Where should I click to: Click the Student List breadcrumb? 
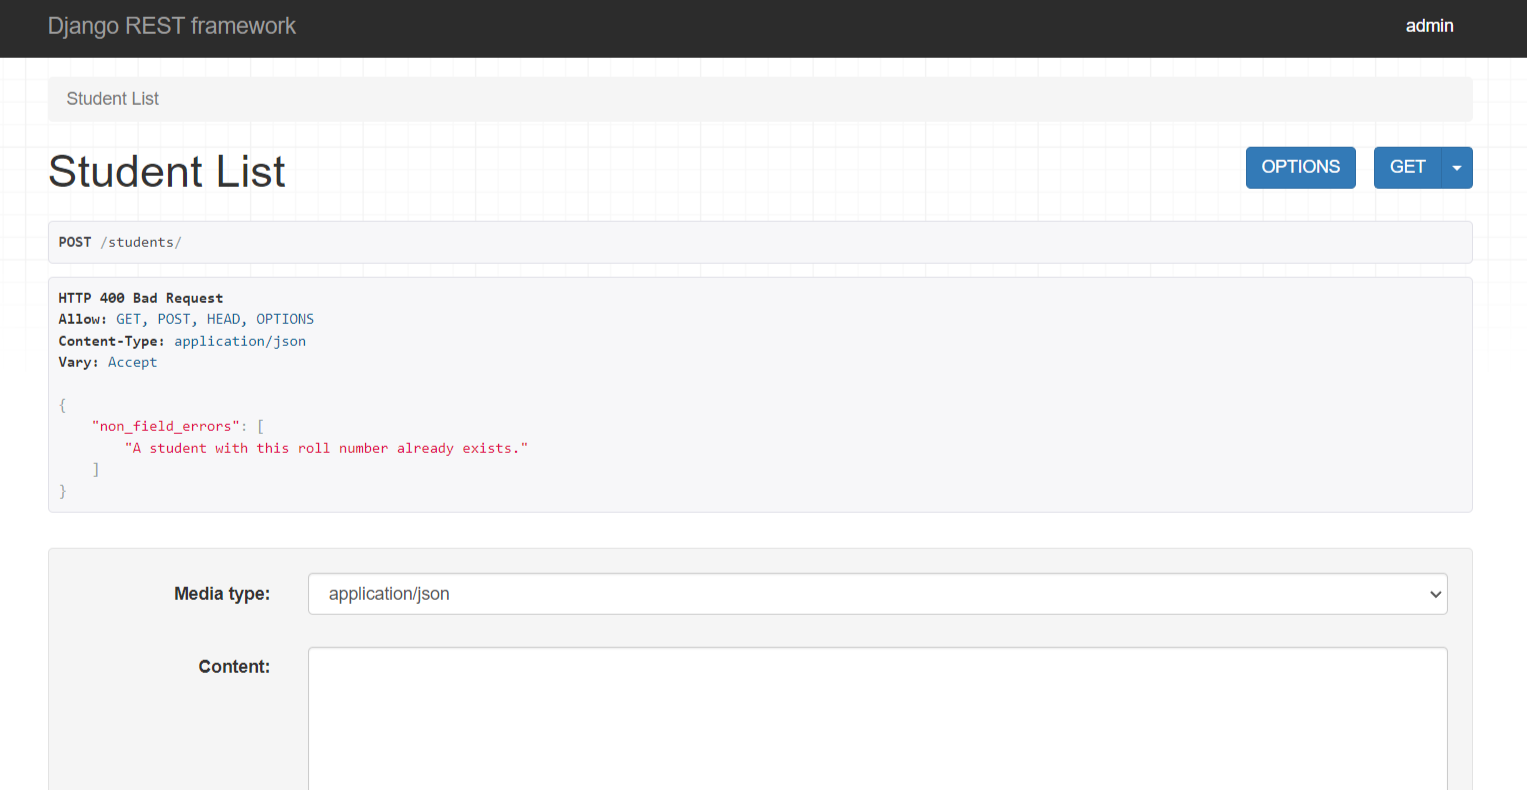tap(113, 99)
